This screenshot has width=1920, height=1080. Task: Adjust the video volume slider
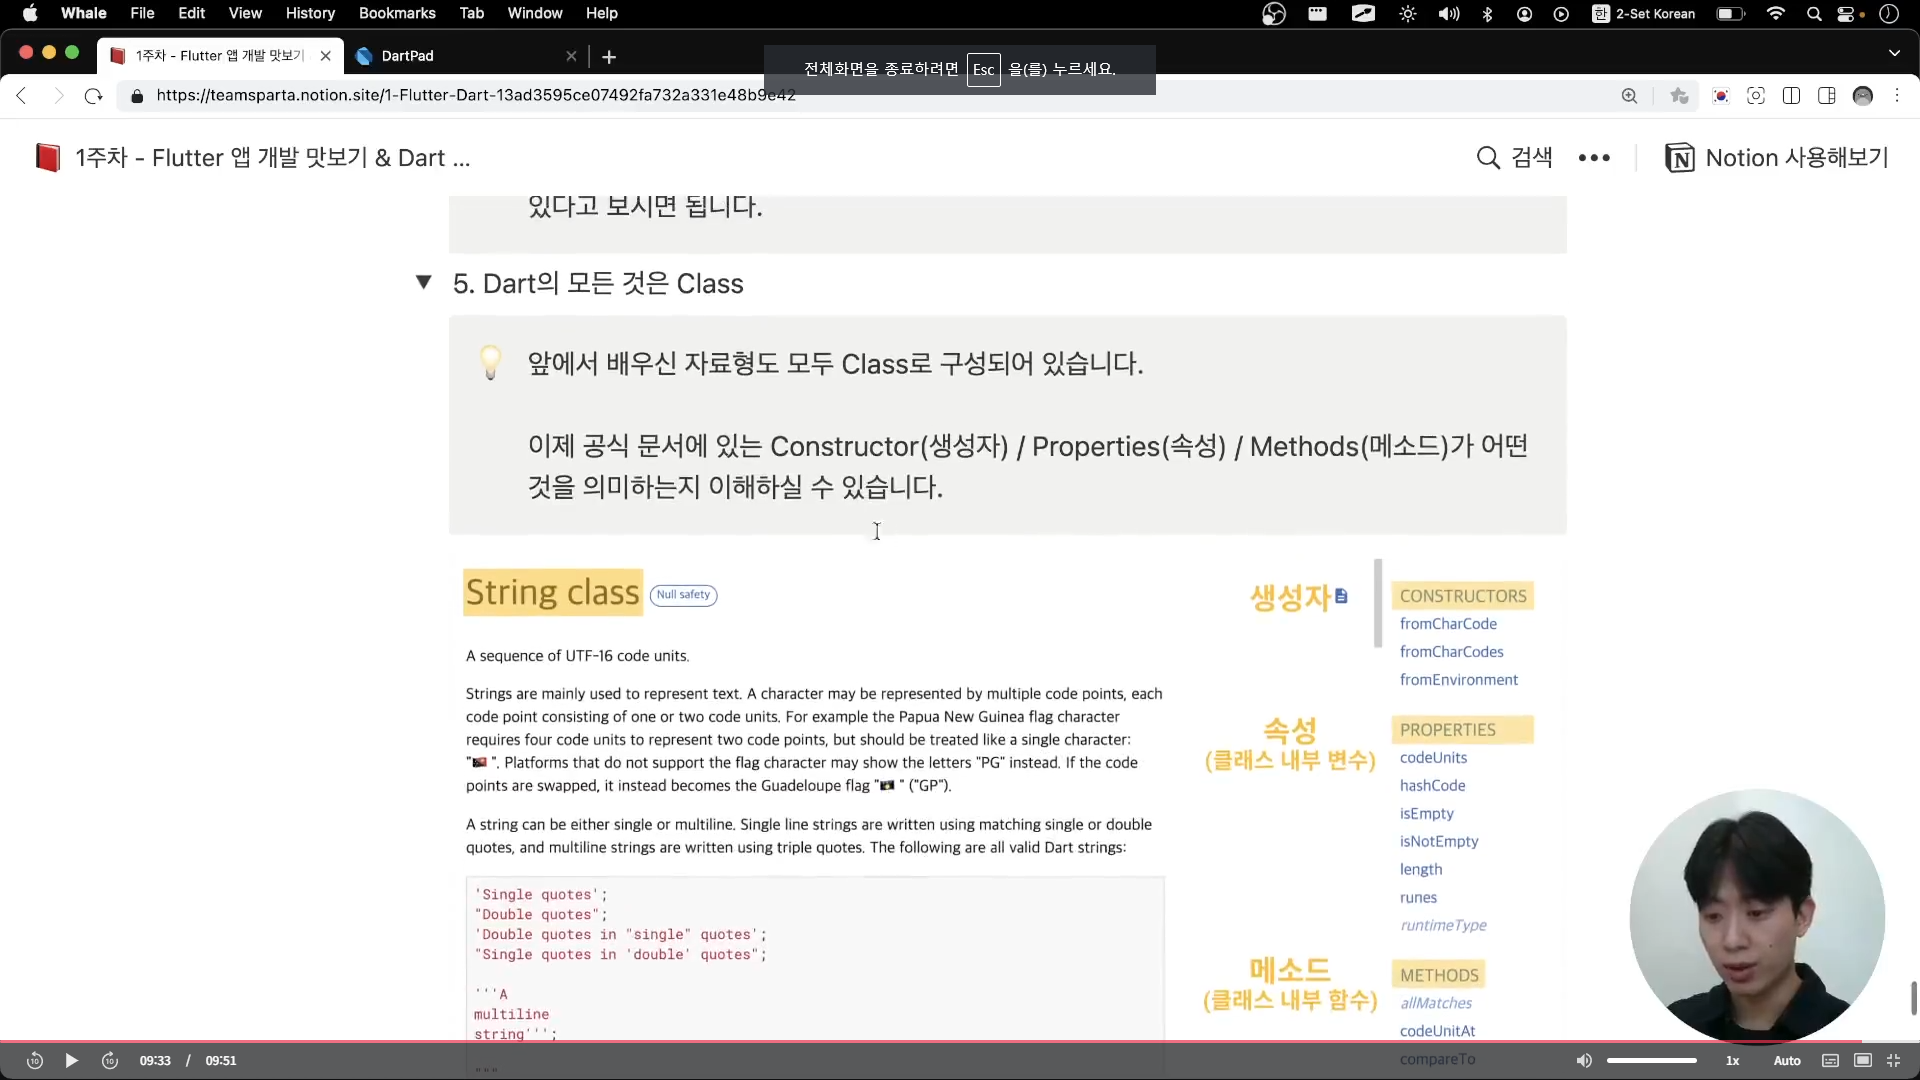1651,1061
